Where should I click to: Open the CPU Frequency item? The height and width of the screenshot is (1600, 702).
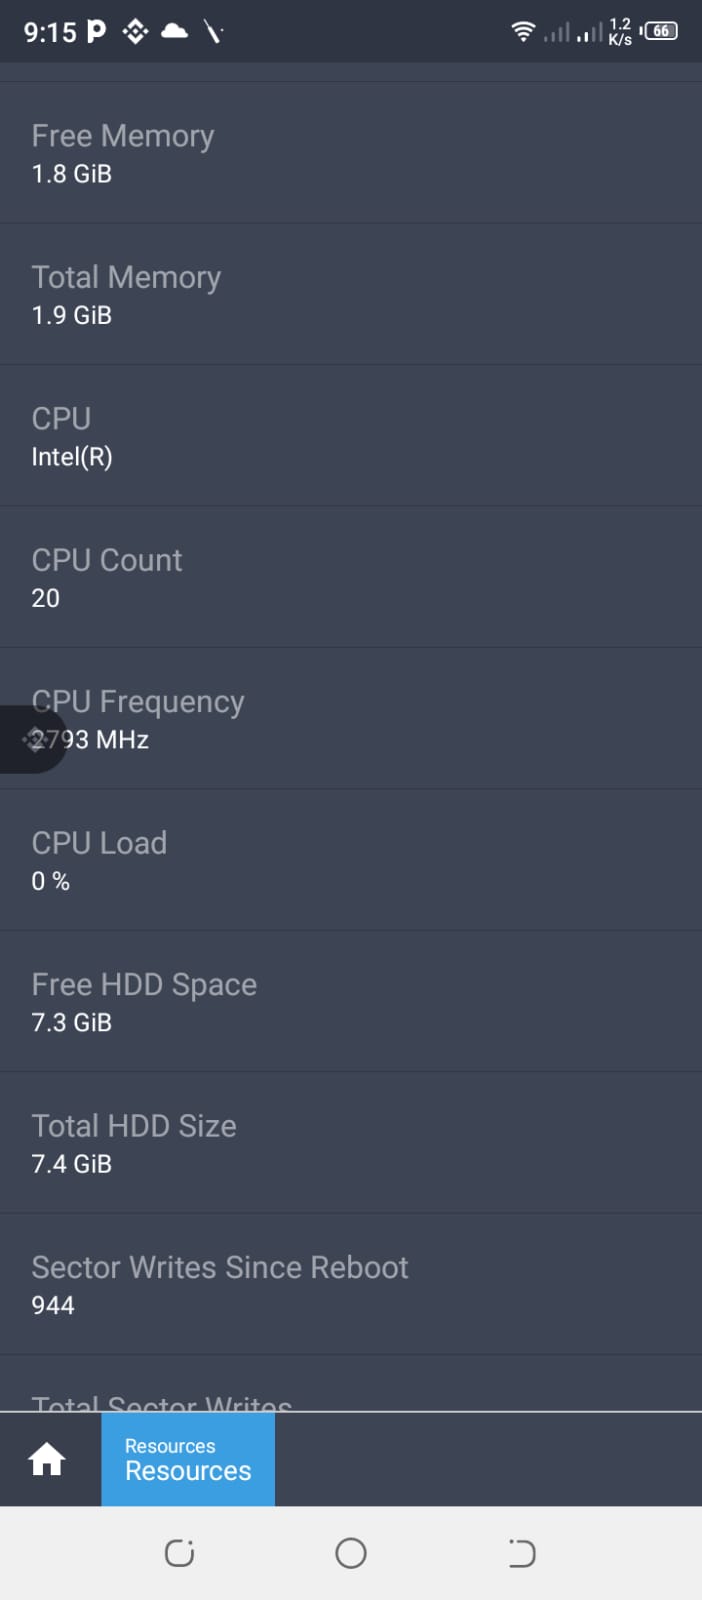click(351, 719)
